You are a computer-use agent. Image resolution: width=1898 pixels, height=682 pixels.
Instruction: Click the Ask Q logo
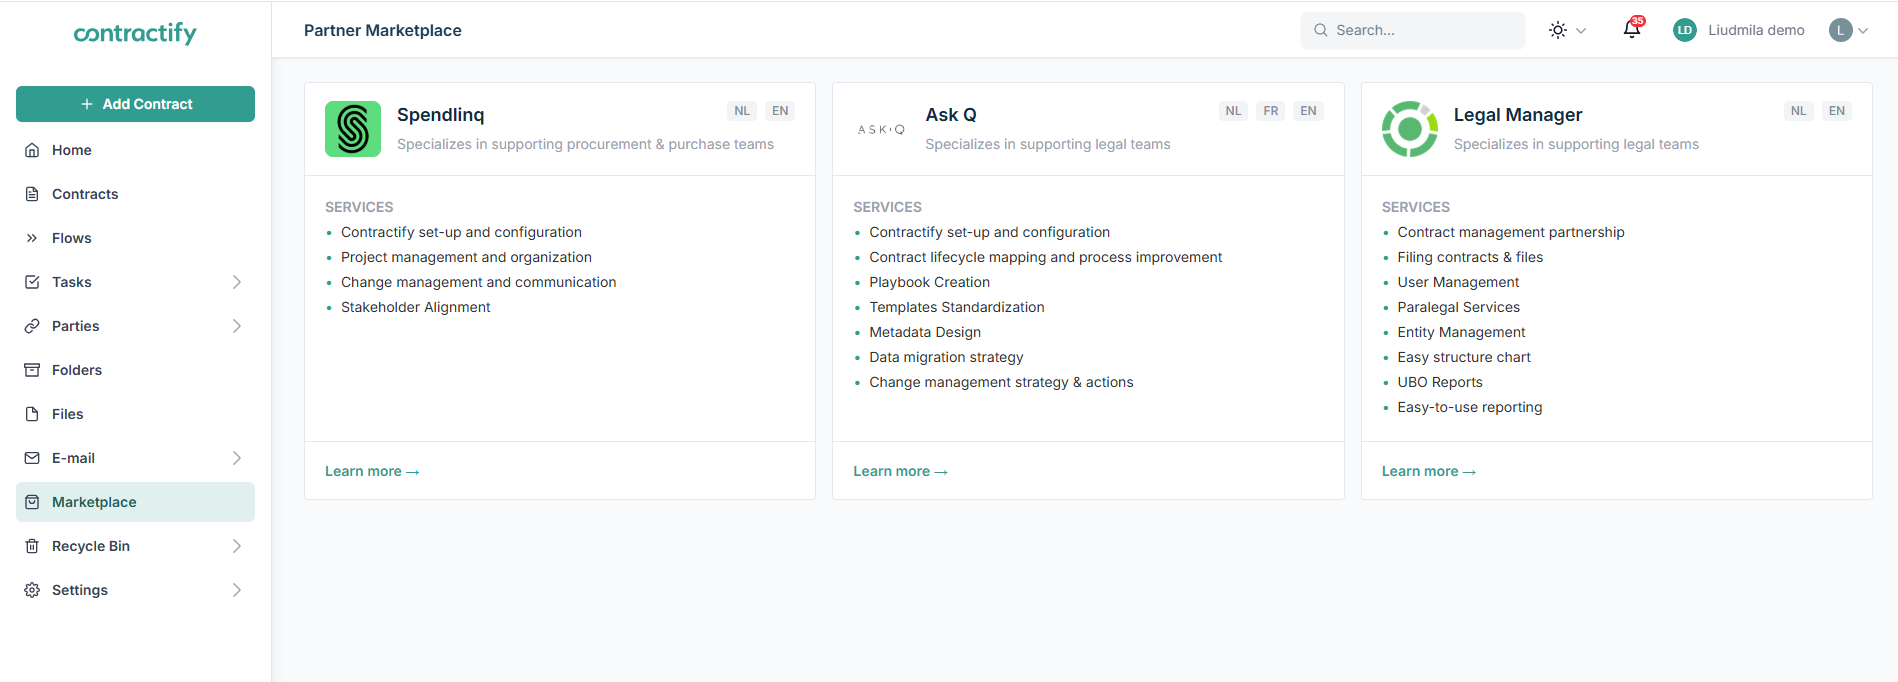(881, 129)
